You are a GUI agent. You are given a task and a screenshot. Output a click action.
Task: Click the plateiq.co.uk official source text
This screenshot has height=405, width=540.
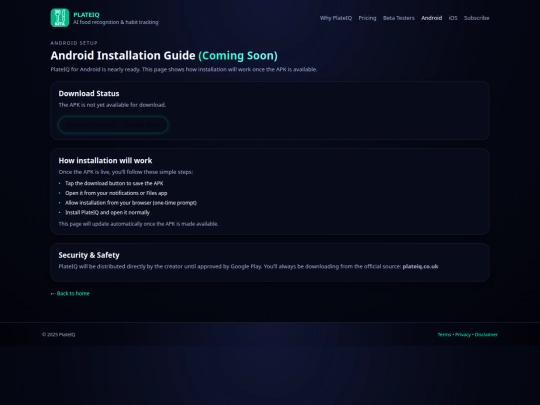420,267
